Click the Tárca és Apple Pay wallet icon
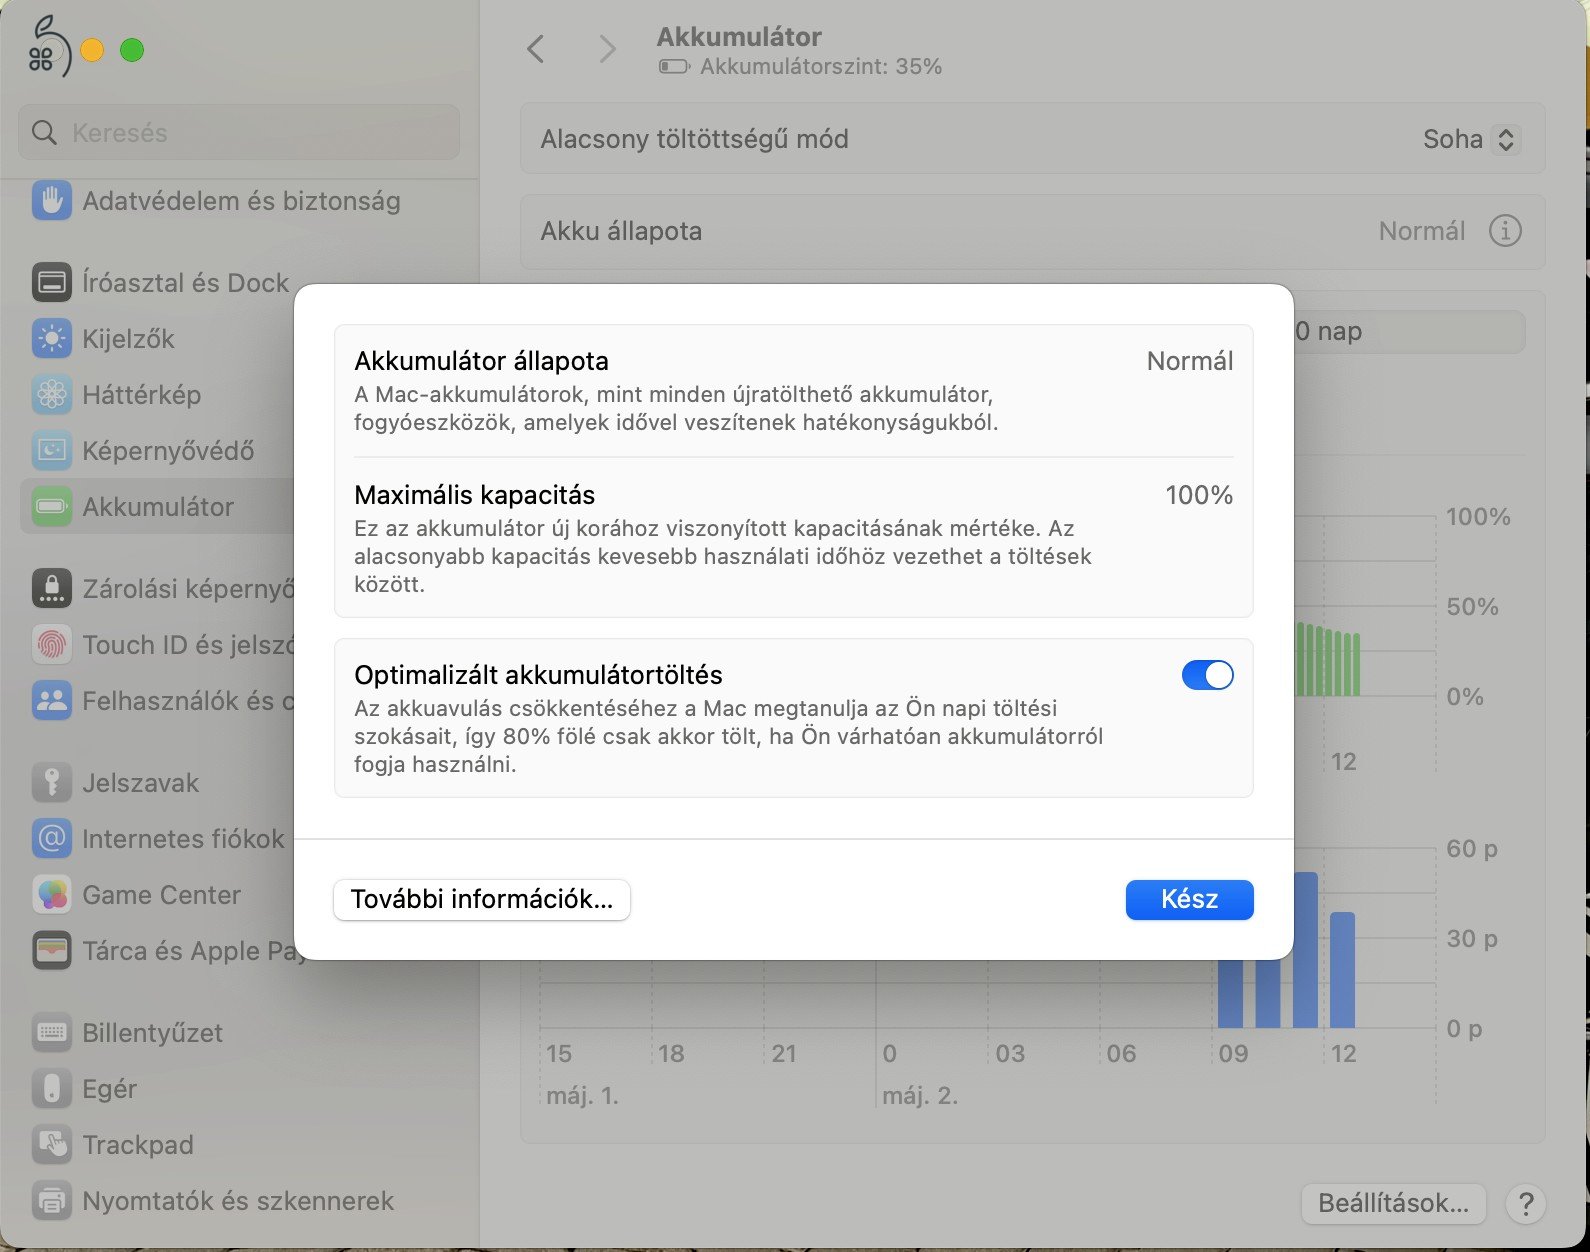The height and width of the screenshot is (1252, 1590). (x=51, y=951)
